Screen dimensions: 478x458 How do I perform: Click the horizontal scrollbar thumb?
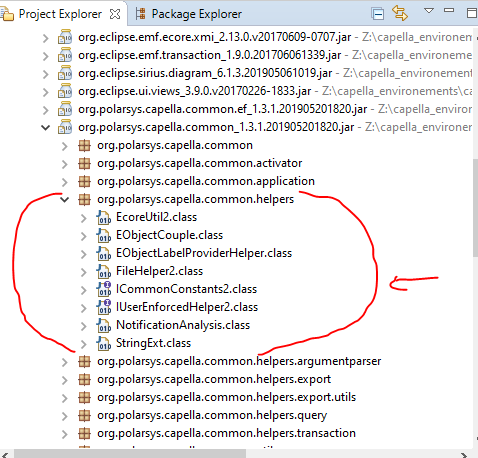[130, 454]
